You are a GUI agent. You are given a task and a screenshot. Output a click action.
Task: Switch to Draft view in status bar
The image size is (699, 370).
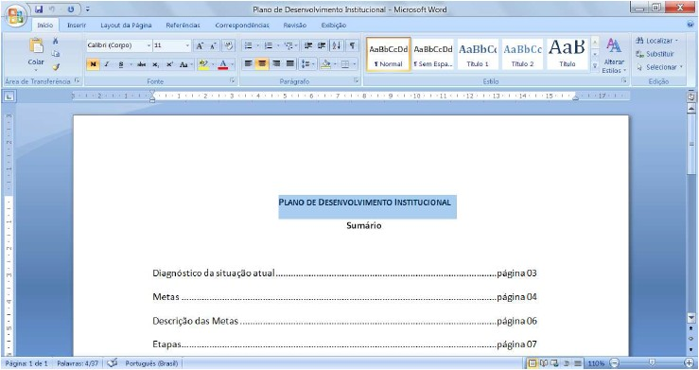578,363
